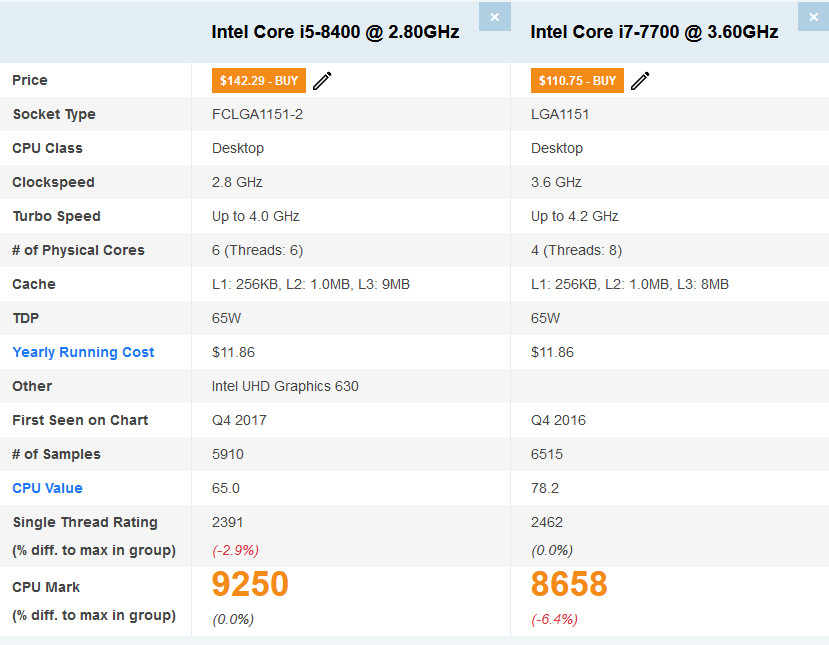Image resolution: width=829 pixels, height=645 pixels.
Task: Edit the i5-8400 price with pencil icon
Action: 322,81
